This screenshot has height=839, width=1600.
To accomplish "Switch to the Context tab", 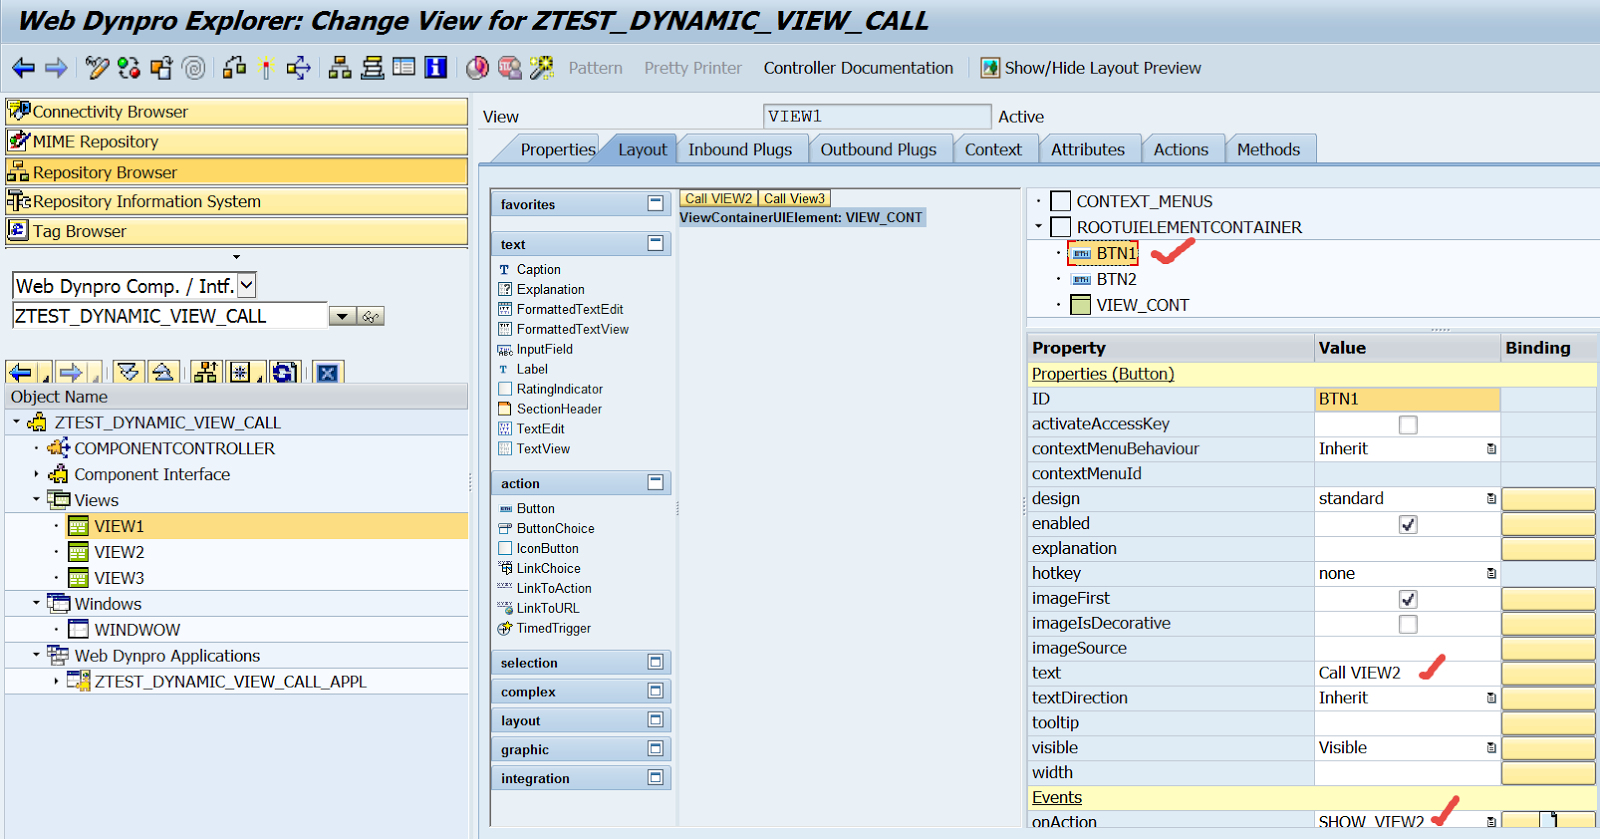I will point(992,150).
